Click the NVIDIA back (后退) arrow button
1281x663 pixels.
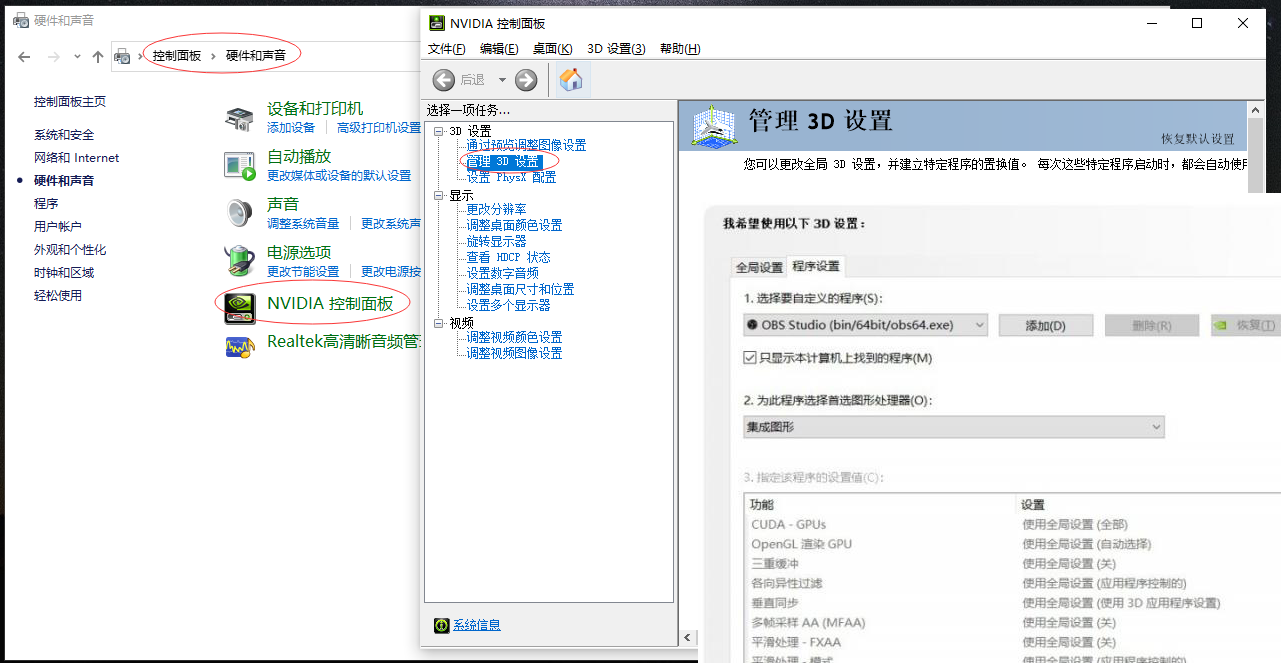pyautogui.click(x=444, y=80)
